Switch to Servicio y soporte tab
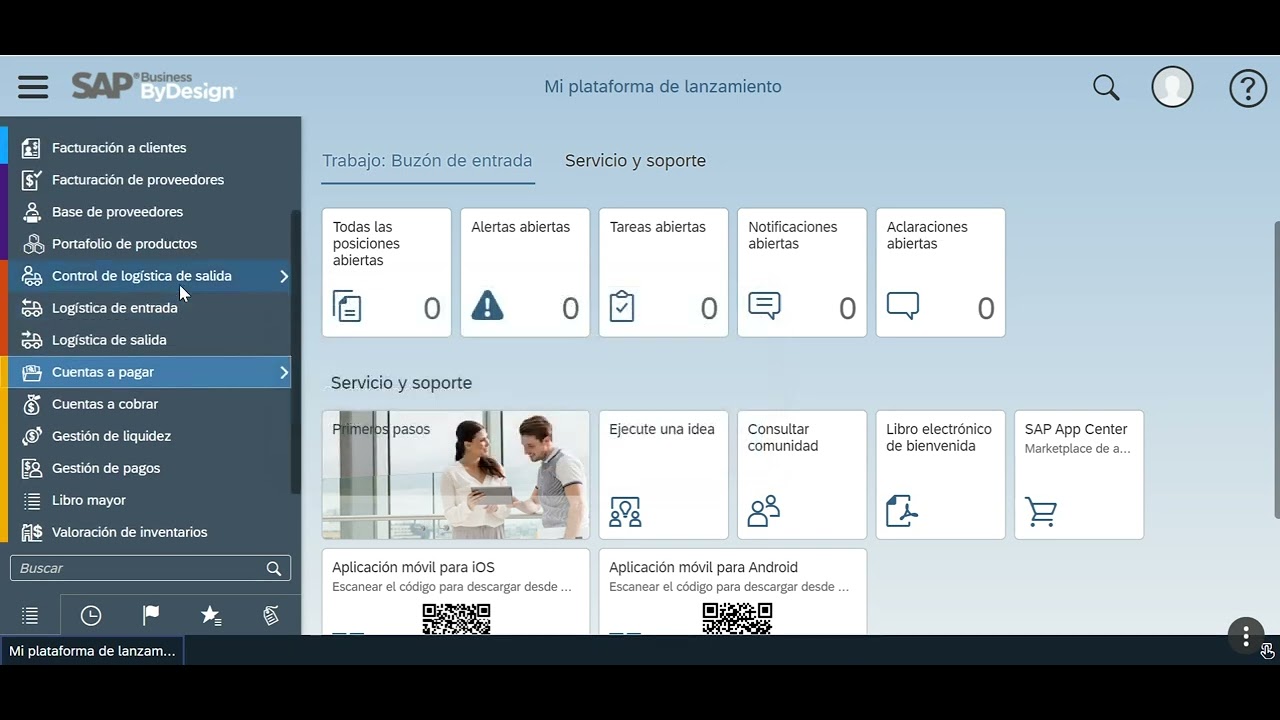 635,161
